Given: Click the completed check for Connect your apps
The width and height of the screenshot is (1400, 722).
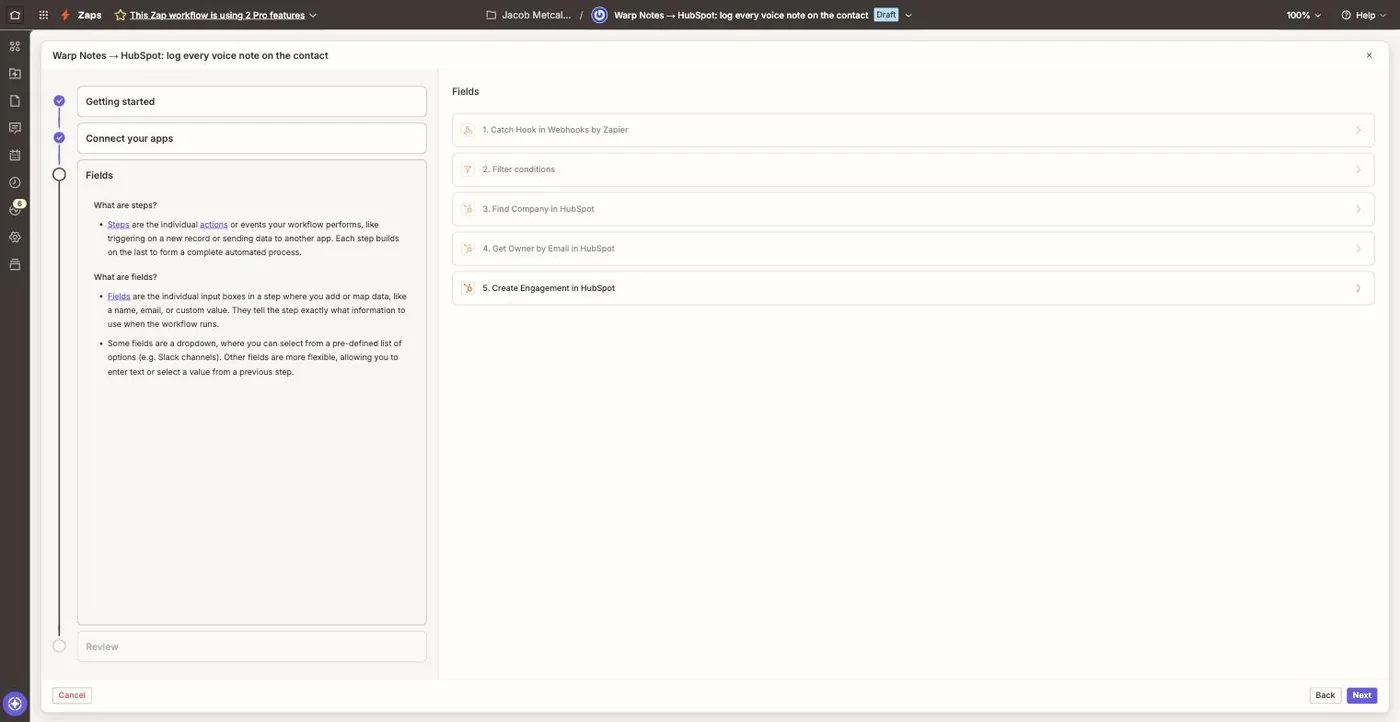Looking at the screenshot, I should (59, 138).
